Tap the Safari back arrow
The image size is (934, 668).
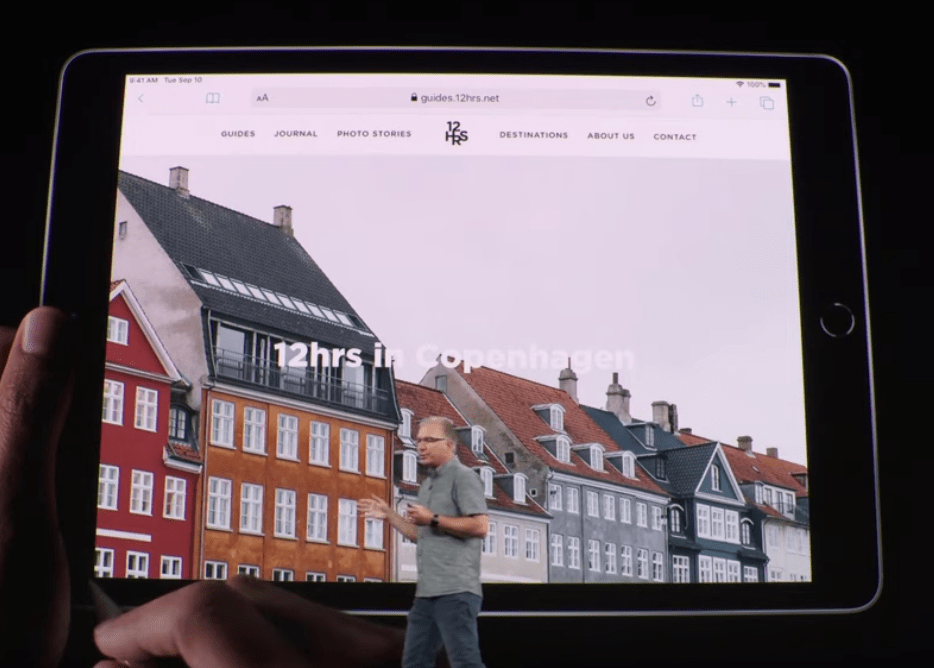141,98
